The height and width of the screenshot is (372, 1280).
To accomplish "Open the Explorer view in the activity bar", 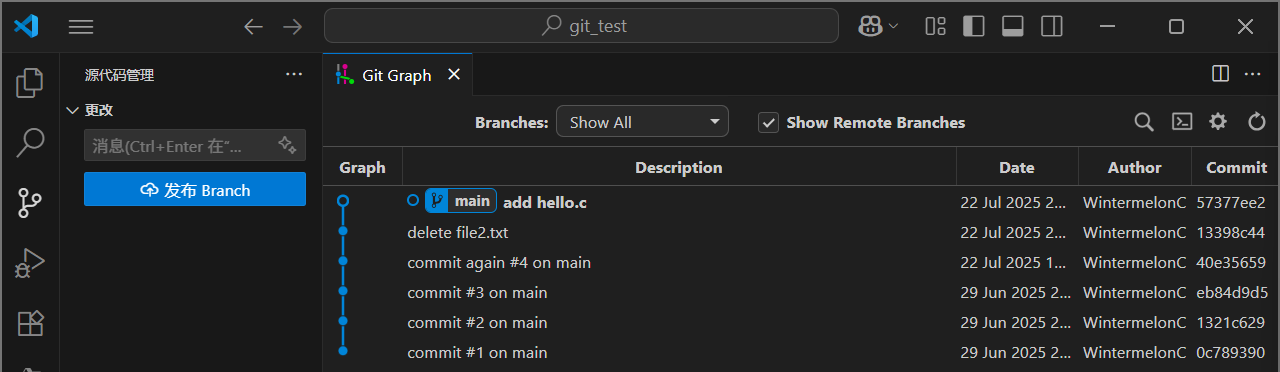I will click(x=30, y=82).
